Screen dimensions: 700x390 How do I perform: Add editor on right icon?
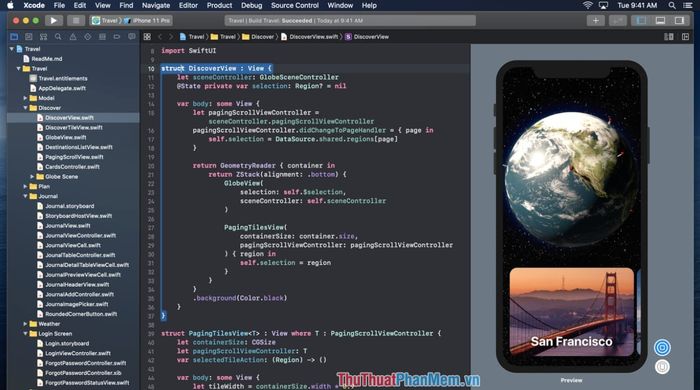[685, 37]
